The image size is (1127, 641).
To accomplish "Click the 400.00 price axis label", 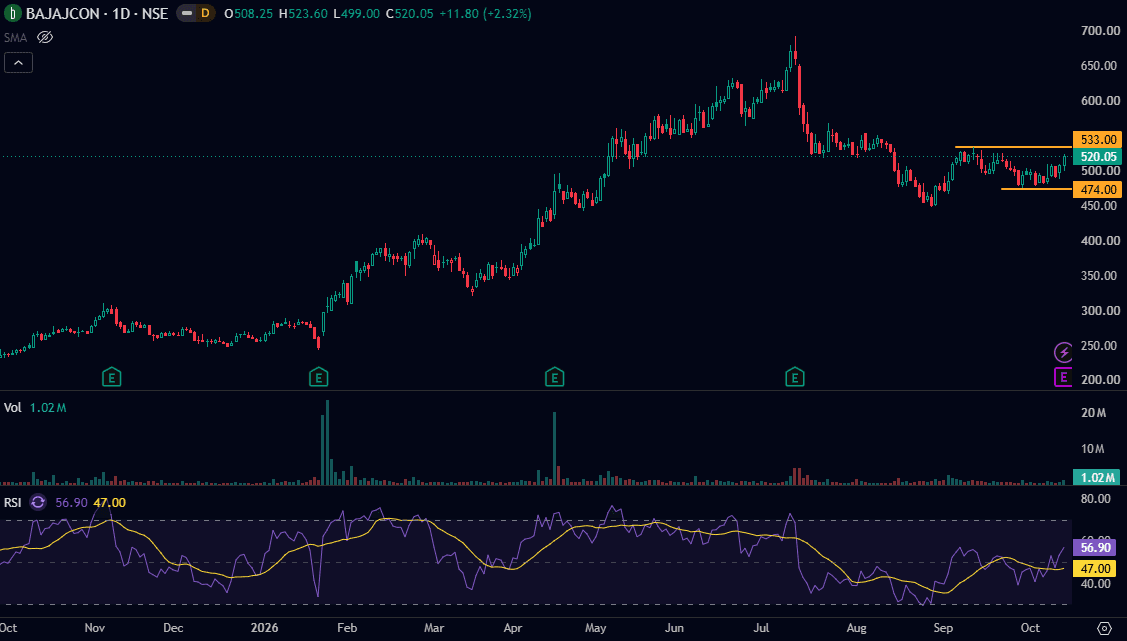I will coord(1100,241).
